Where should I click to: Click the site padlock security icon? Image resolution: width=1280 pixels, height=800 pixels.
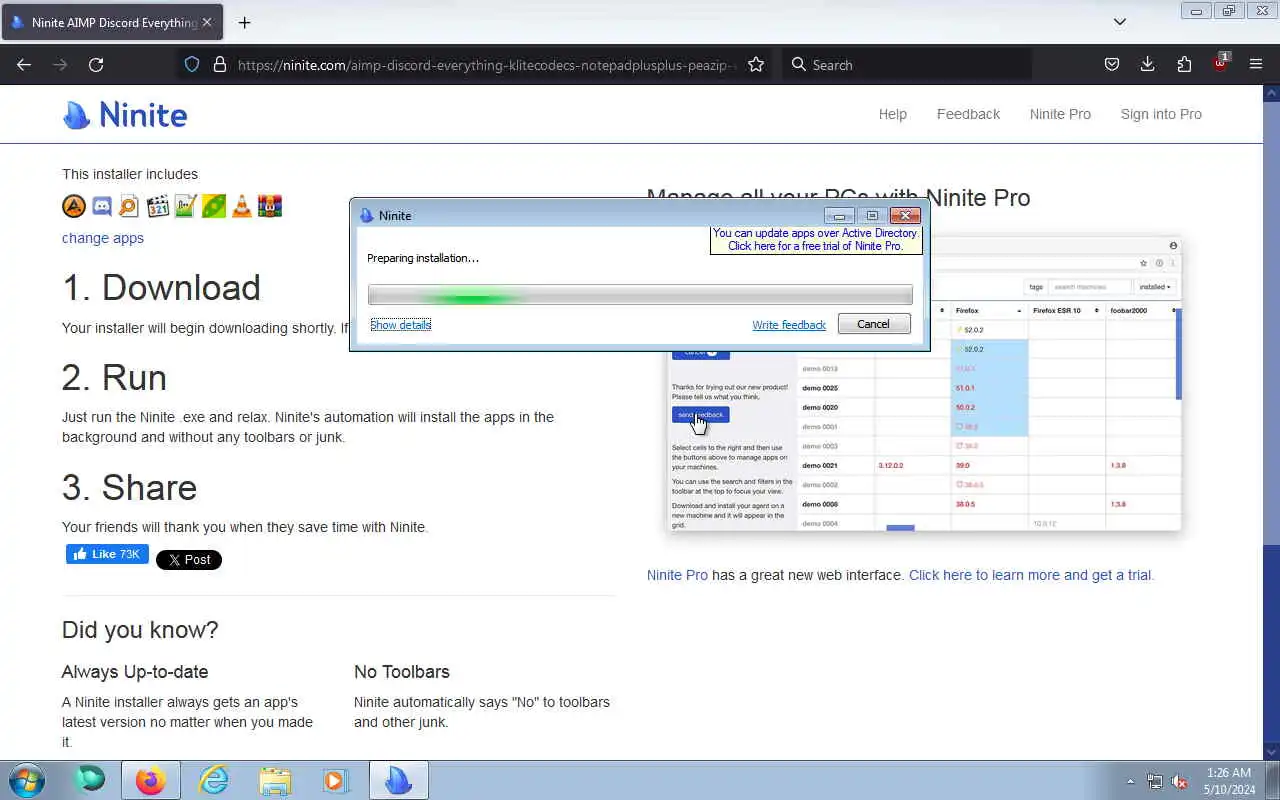220,64
